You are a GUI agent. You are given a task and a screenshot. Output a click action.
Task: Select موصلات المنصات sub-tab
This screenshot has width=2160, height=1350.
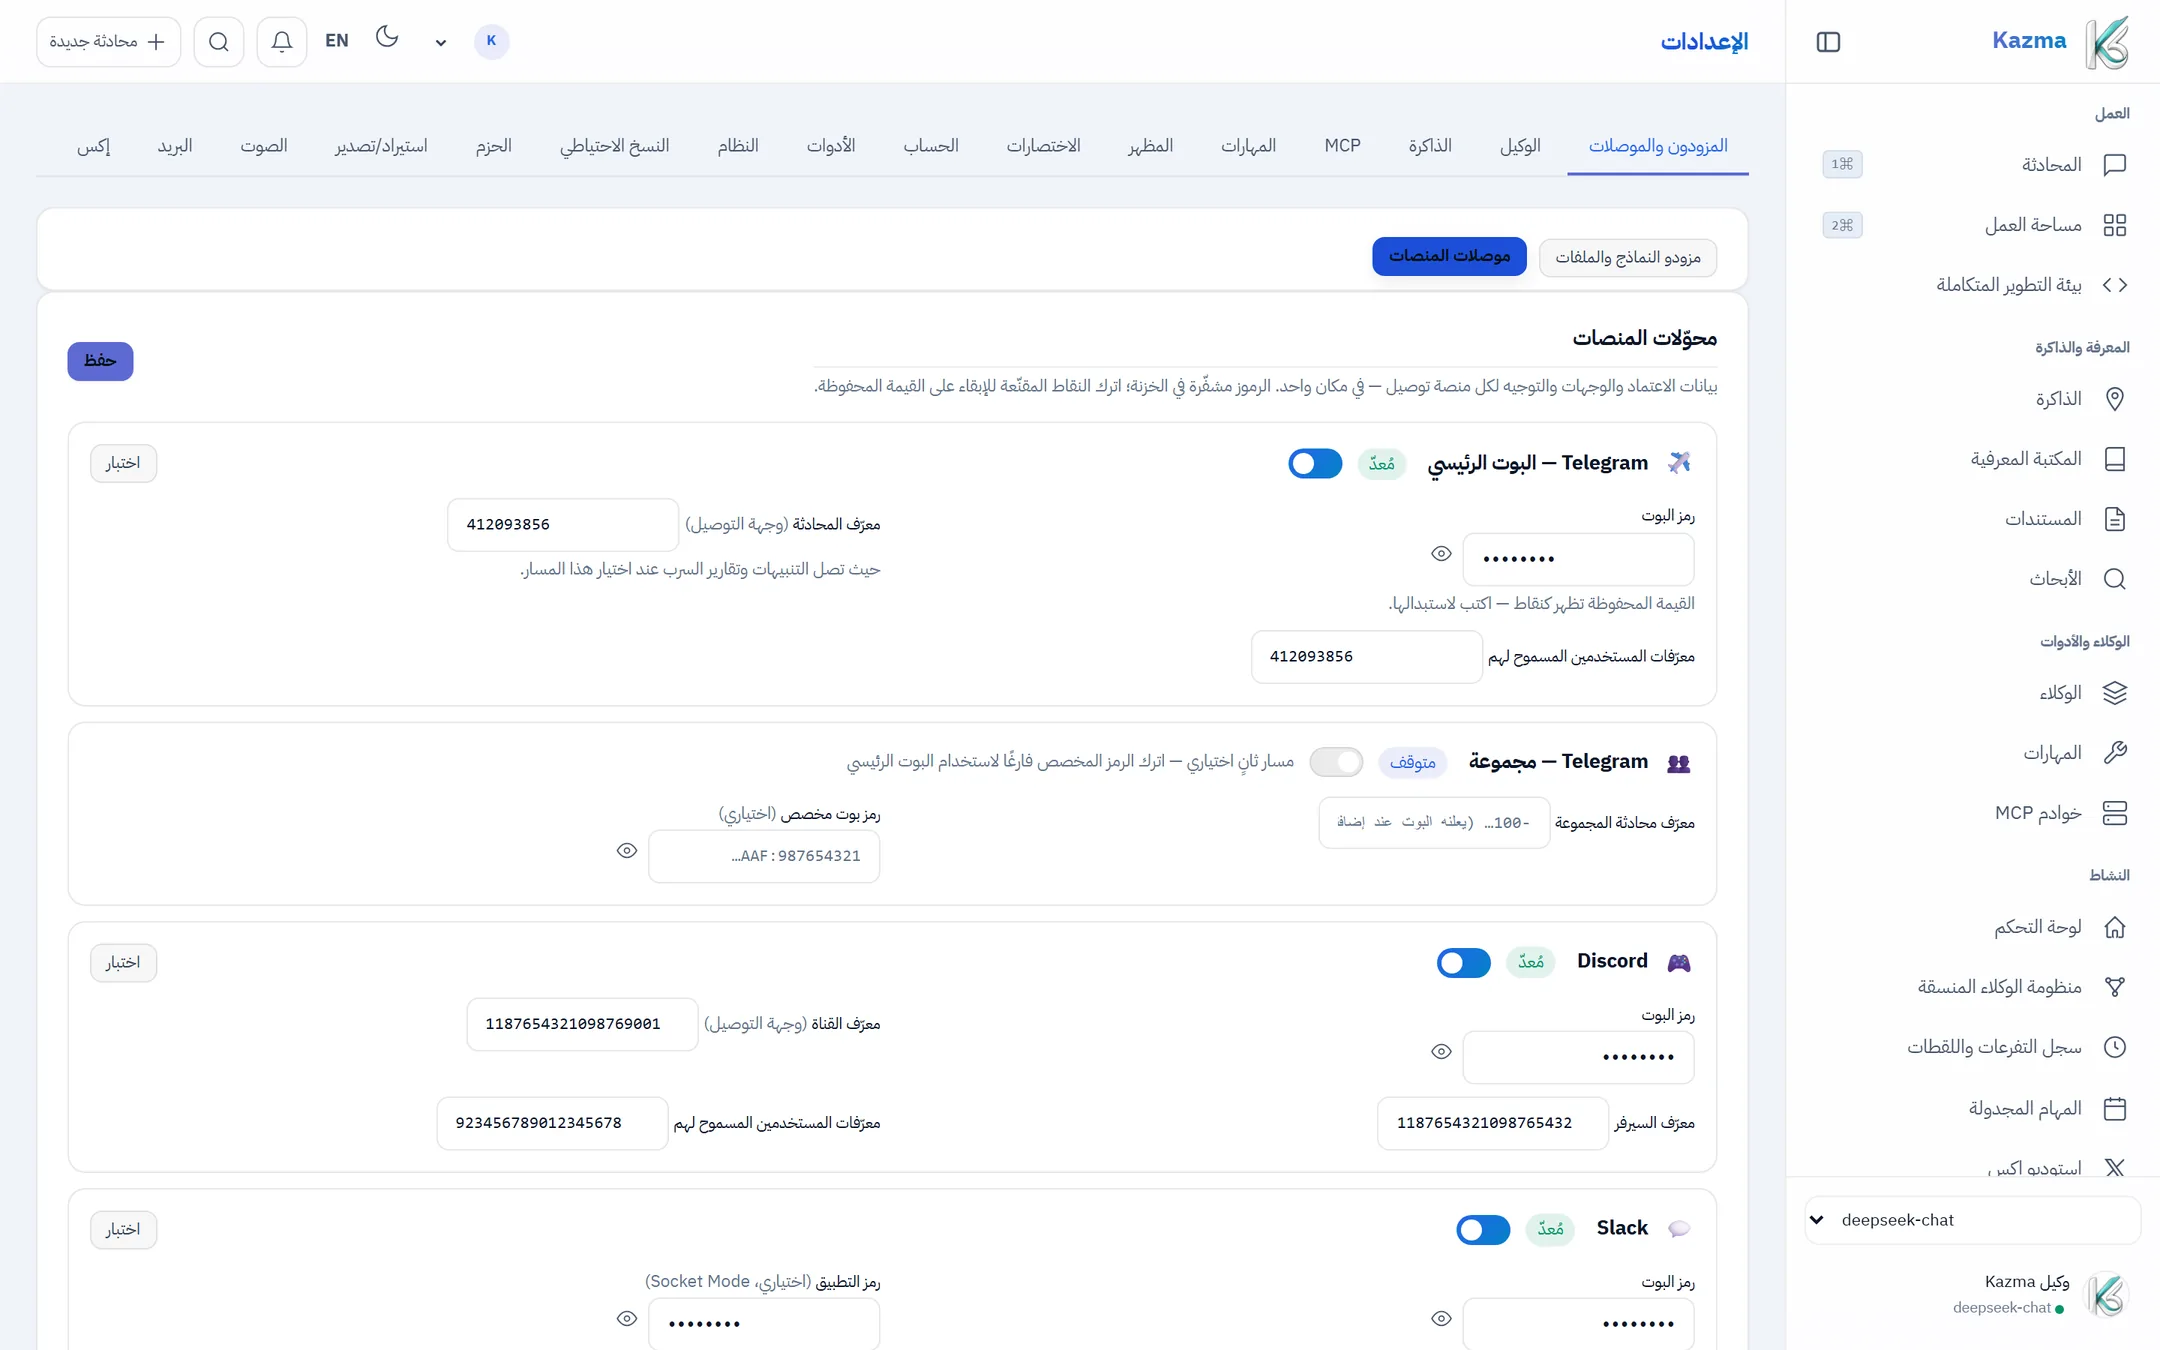[x=1449, y=256]
